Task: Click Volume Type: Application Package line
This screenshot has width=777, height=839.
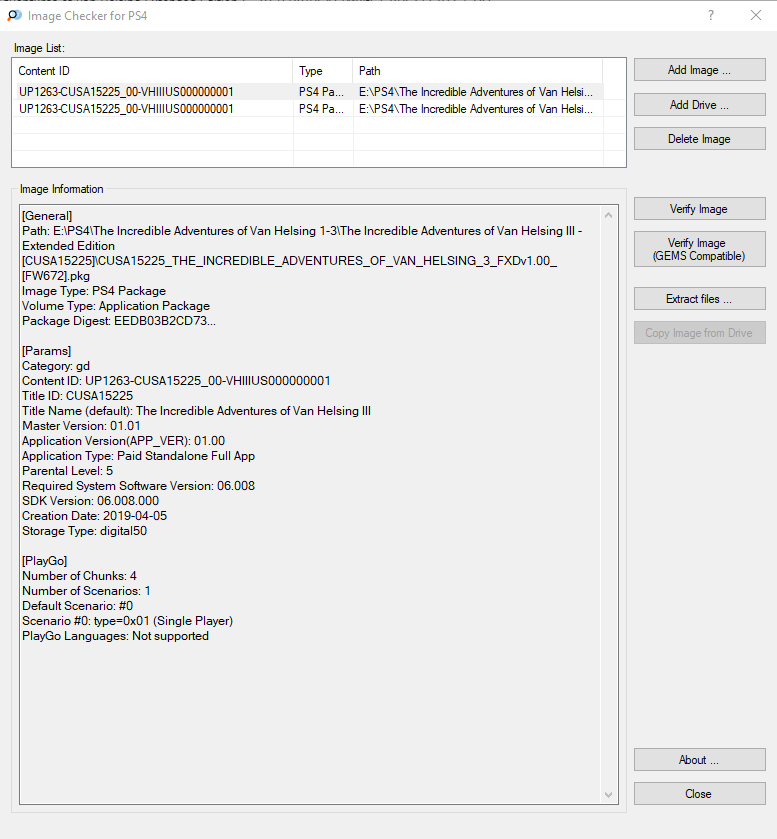Action: pyautogui.click(x=116, y=306)
